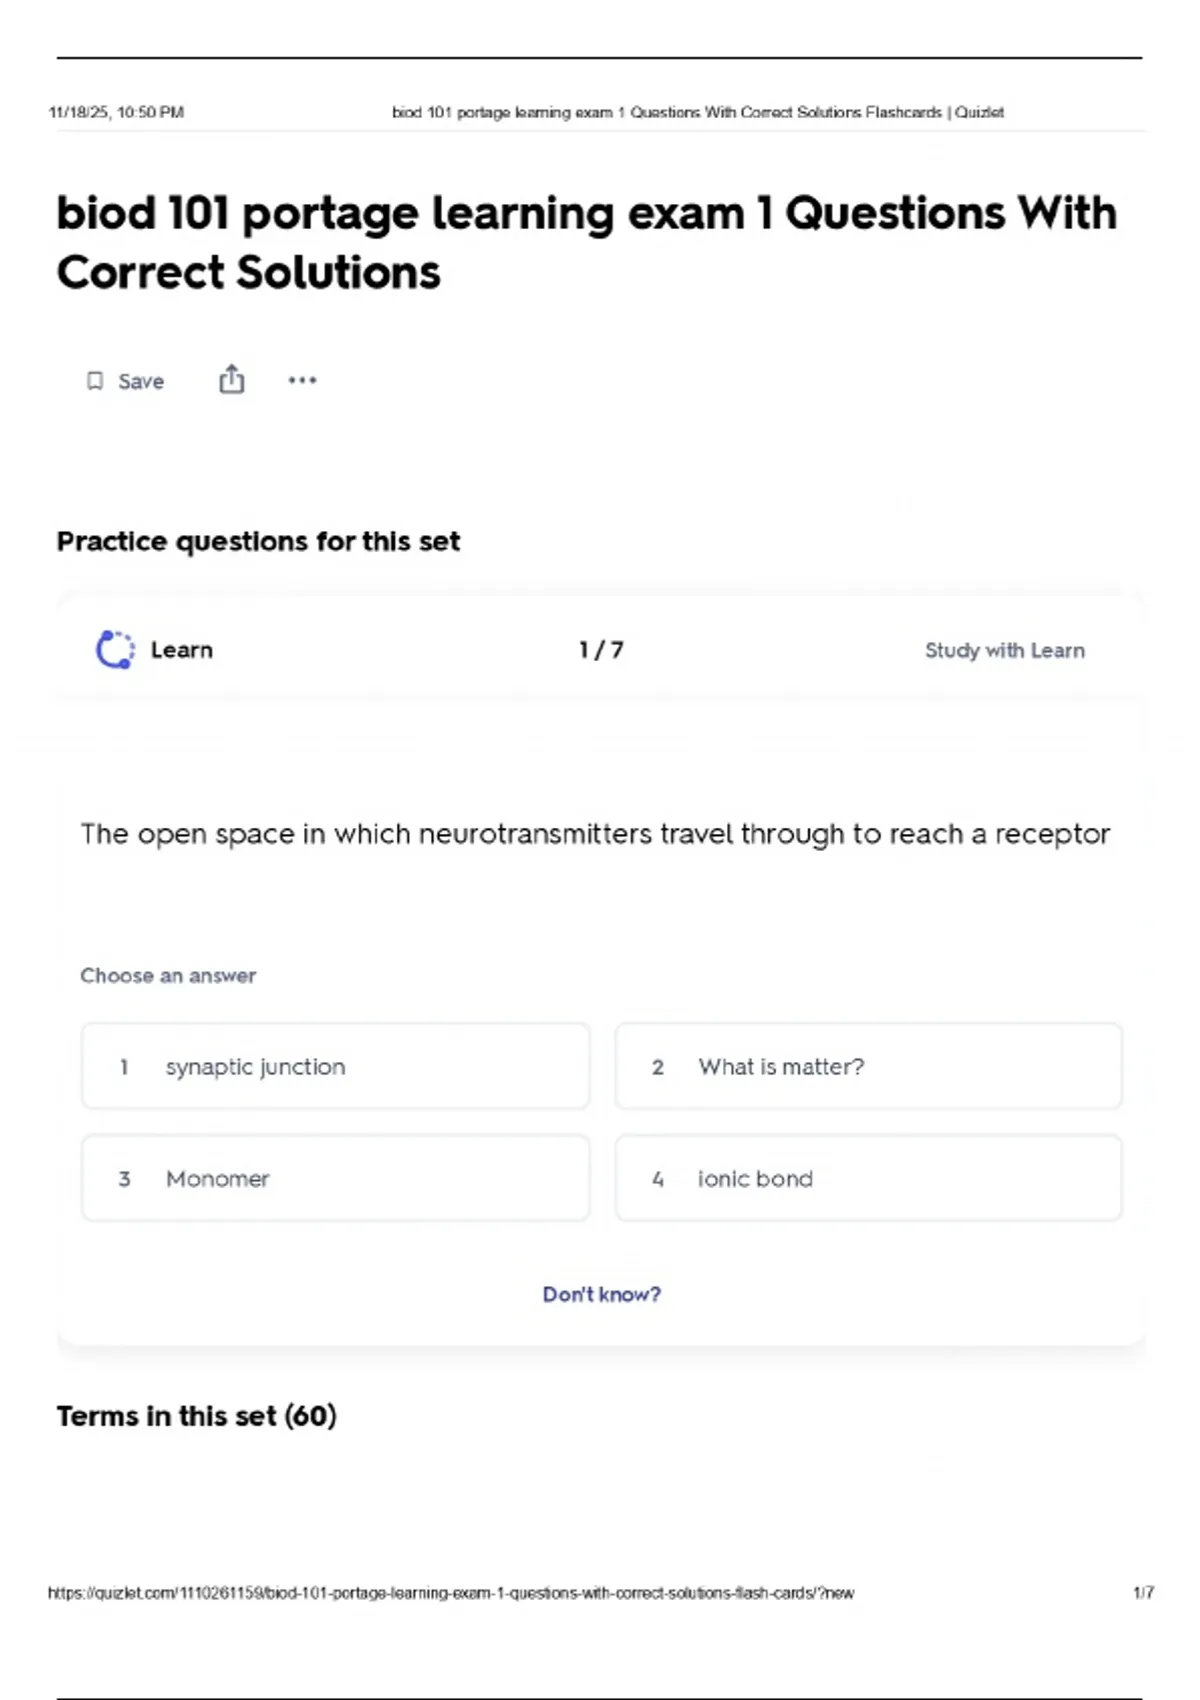Open 'Study with Learn' link

point(1004,650)
